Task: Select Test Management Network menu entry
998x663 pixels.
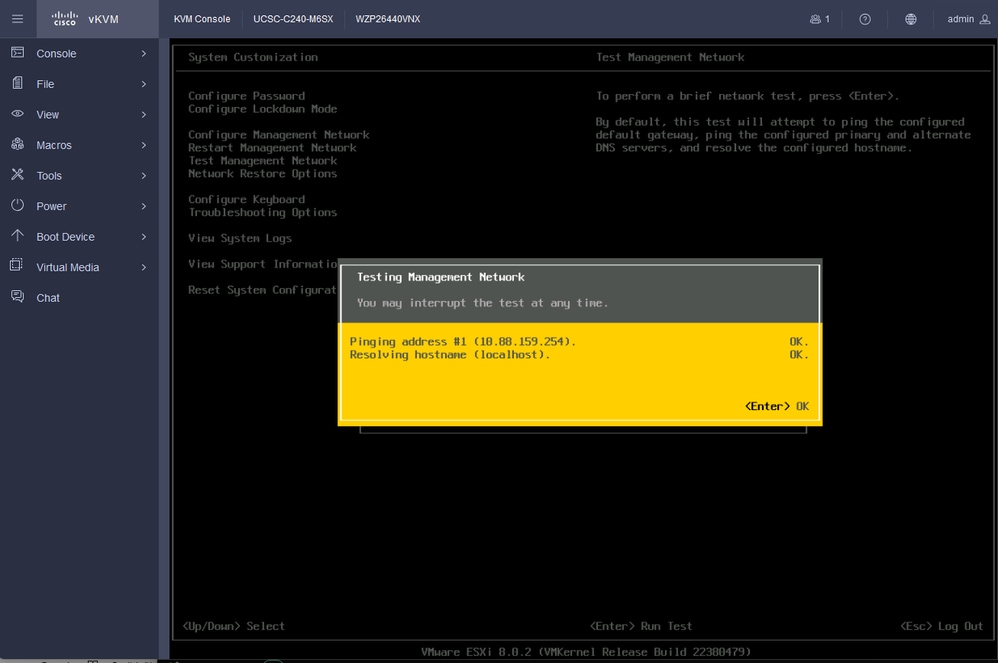Action: pos(262,160)
